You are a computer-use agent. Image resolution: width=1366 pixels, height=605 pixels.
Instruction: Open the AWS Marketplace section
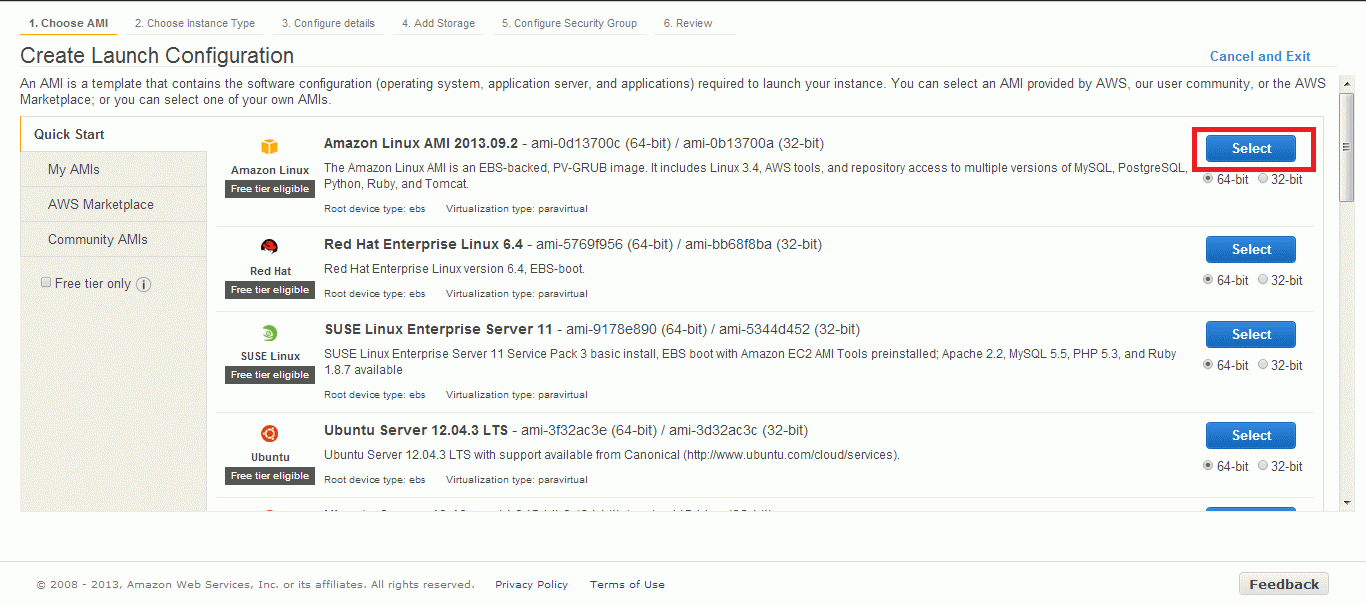114,204
